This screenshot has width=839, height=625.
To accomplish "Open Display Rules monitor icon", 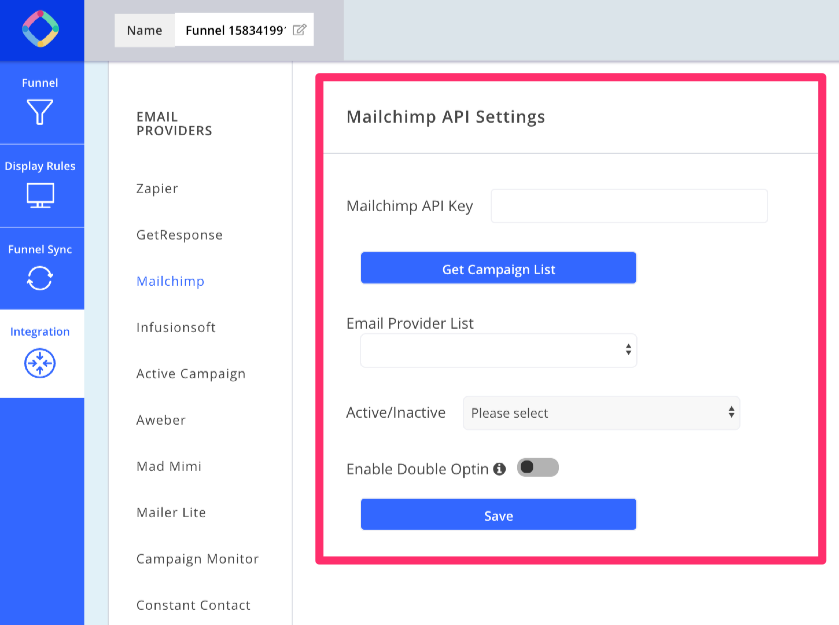I will (40, 195).
